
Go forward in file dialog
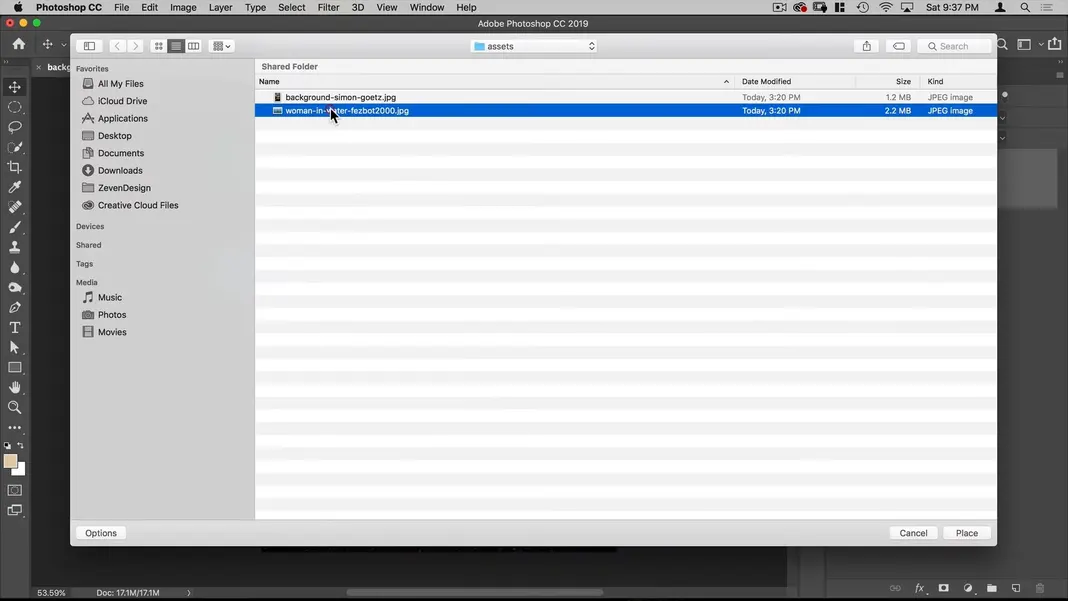click(x=135, y=46)
